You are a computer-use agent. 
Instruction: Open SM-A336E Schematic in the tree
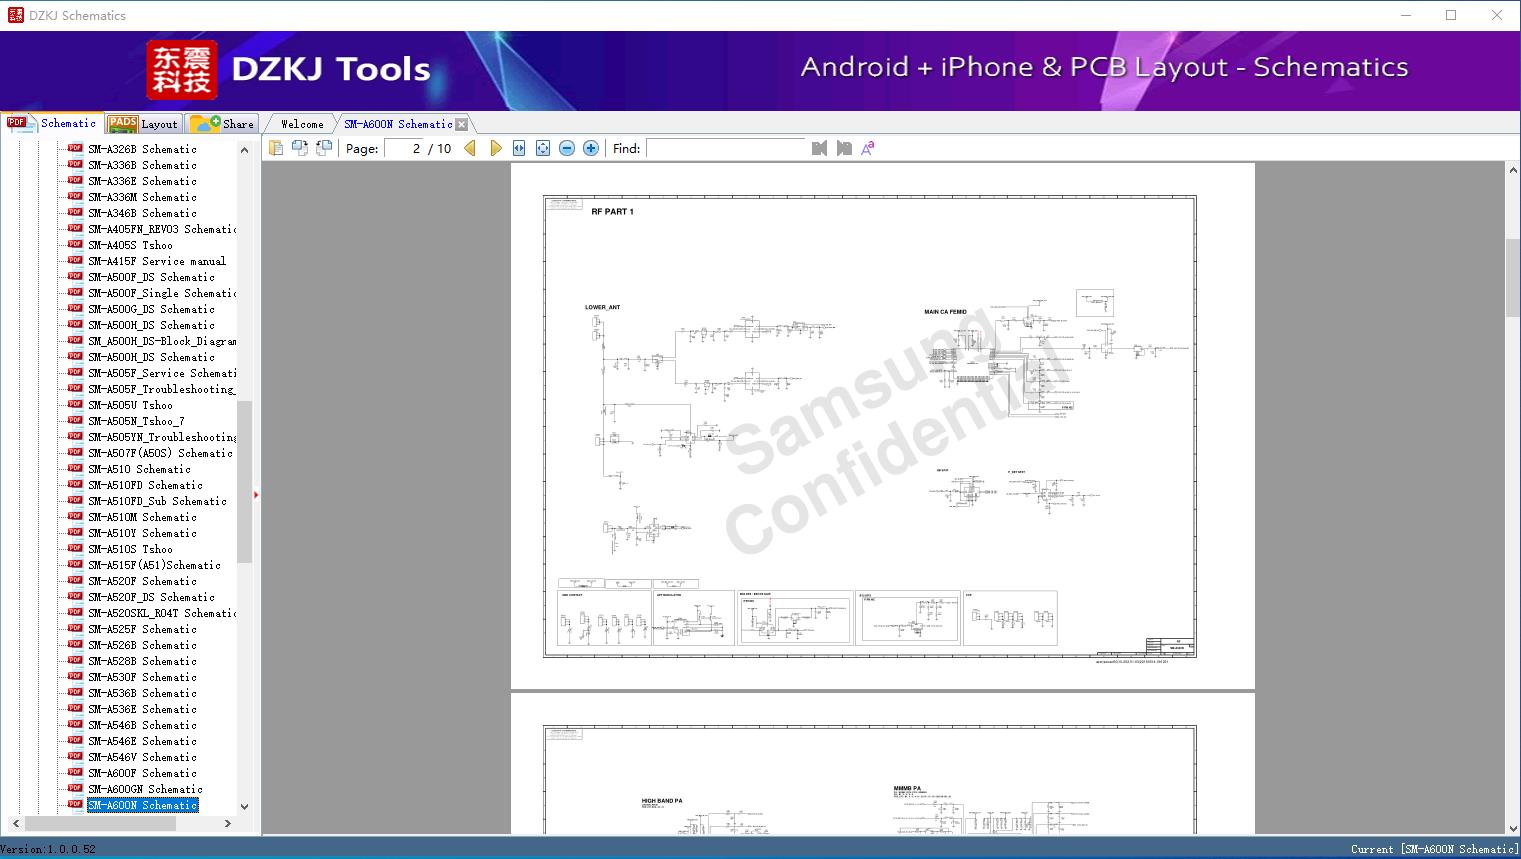[x=142, y=181]
